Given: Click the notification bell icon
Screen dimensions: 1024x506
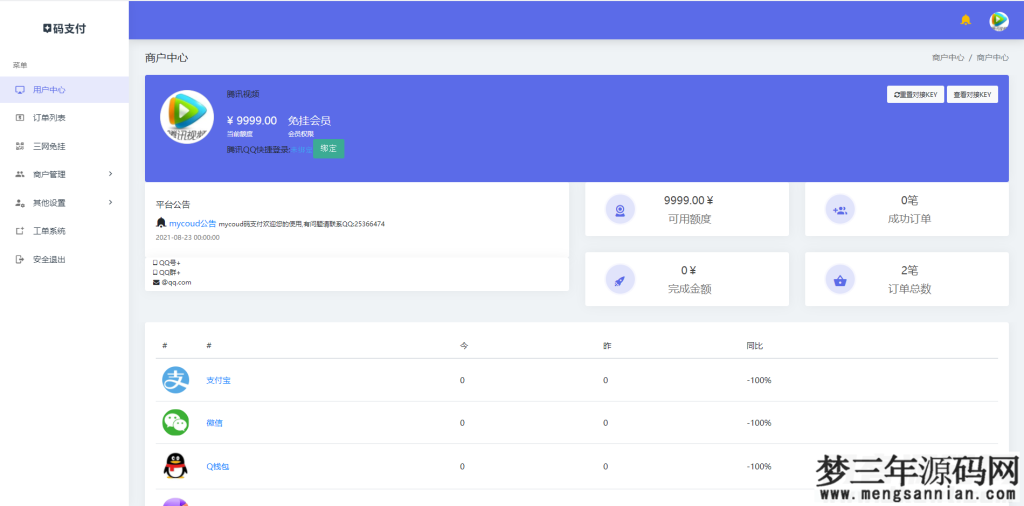Looking at the screenshot, I should point(965,20).
